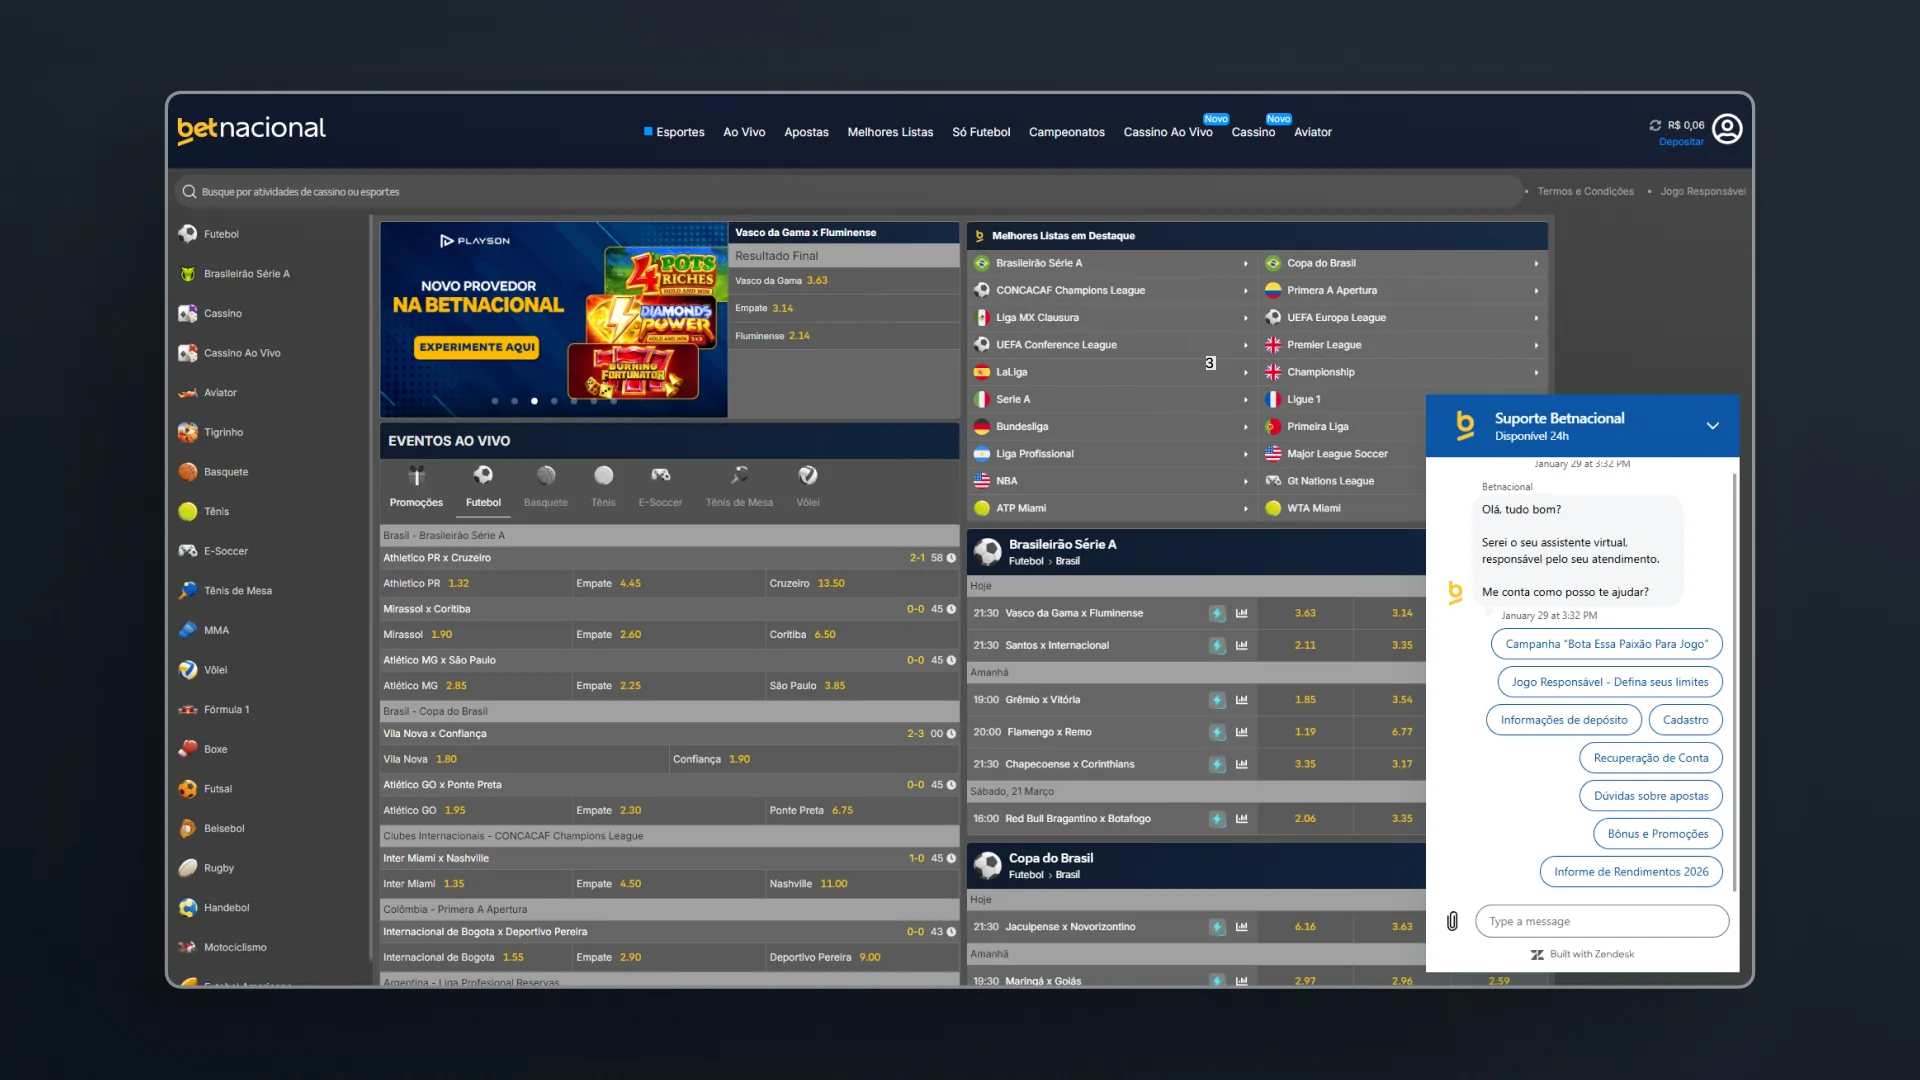Go to first carousel banner dot

494,401
